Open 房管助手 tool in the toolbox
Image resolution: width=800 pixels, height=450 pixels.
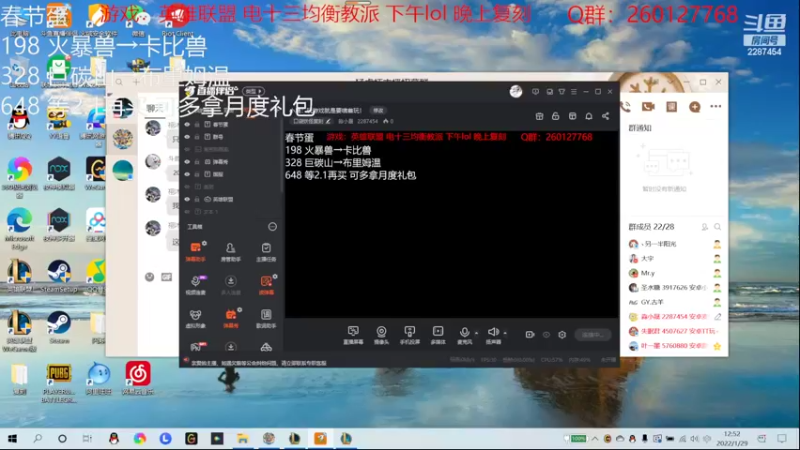tap(231, 251)
